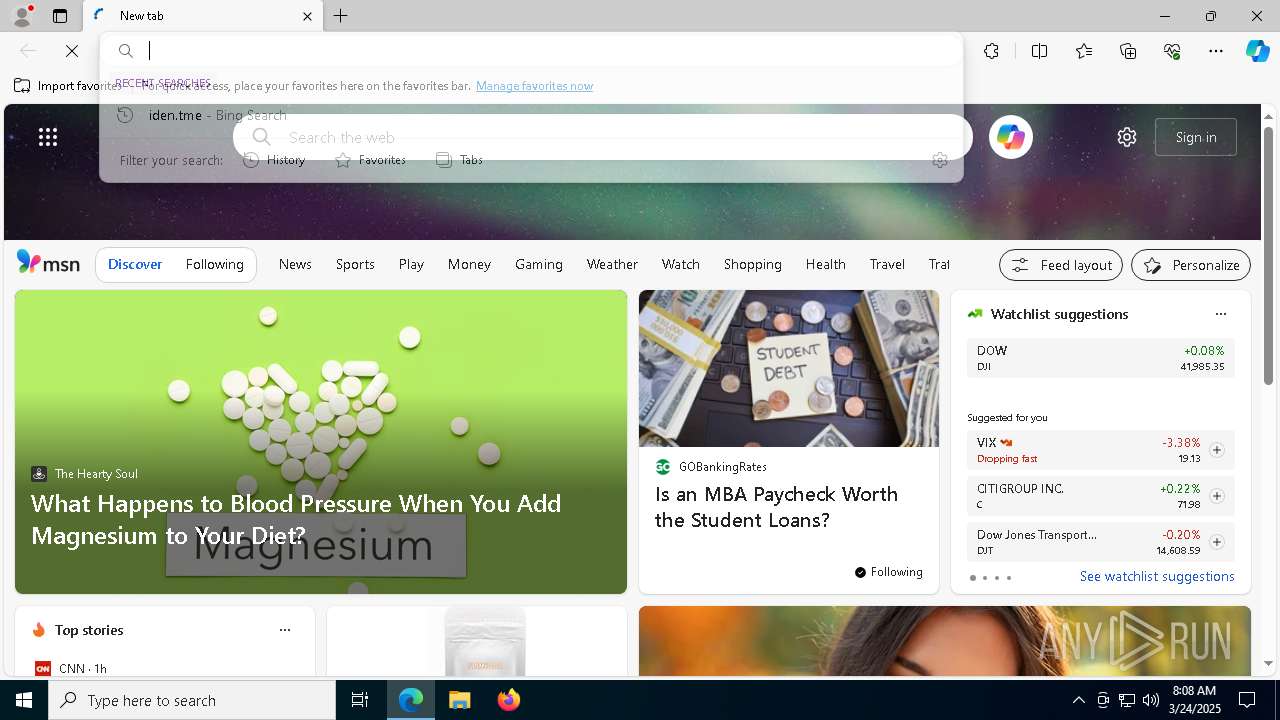Switch to the Discover tab
The width and height of the screenshot is (1280, 720).
point(135,264)
